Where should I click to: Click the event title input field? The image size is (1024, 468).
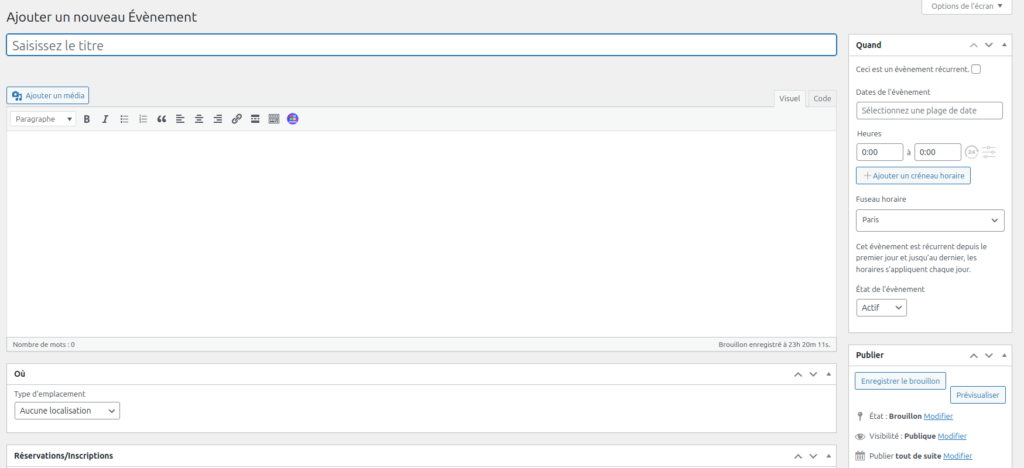[x=421, y=45]
